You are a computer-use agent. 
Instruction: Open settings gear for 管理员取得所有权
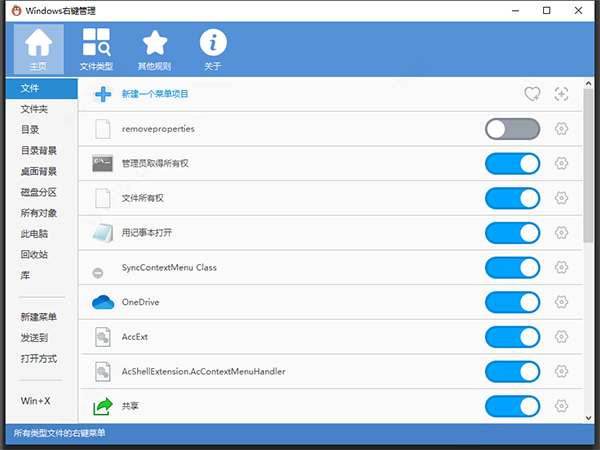pos(561,163)
